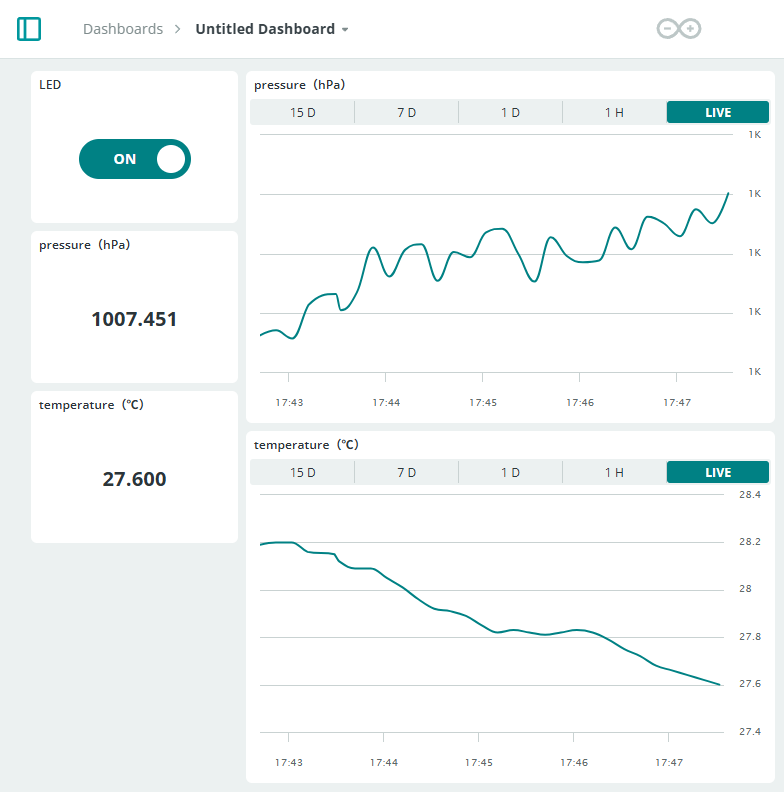Open the Dashboards breadcrumb link
The width and height of the screenshot is (784, 792).
(122, 29)
